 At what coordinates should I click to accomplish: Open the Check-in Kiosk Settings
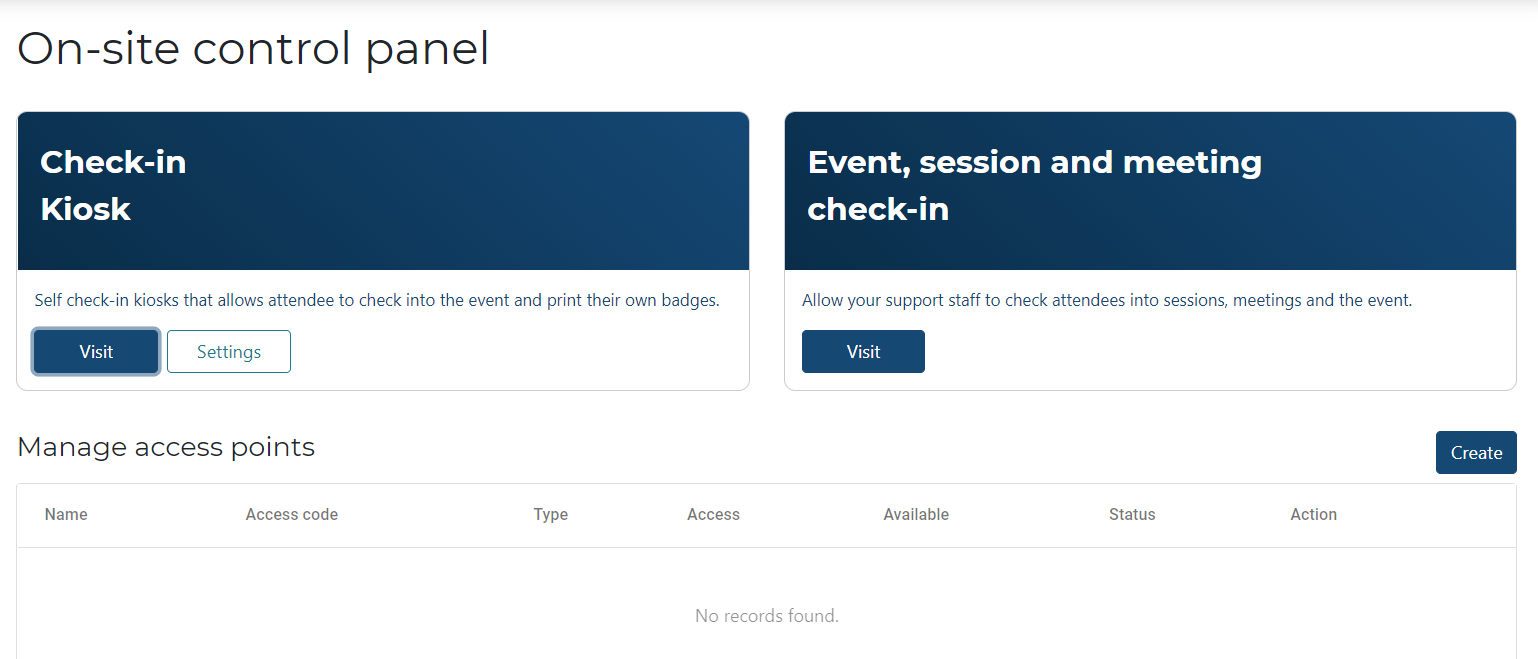click(229, 352)
